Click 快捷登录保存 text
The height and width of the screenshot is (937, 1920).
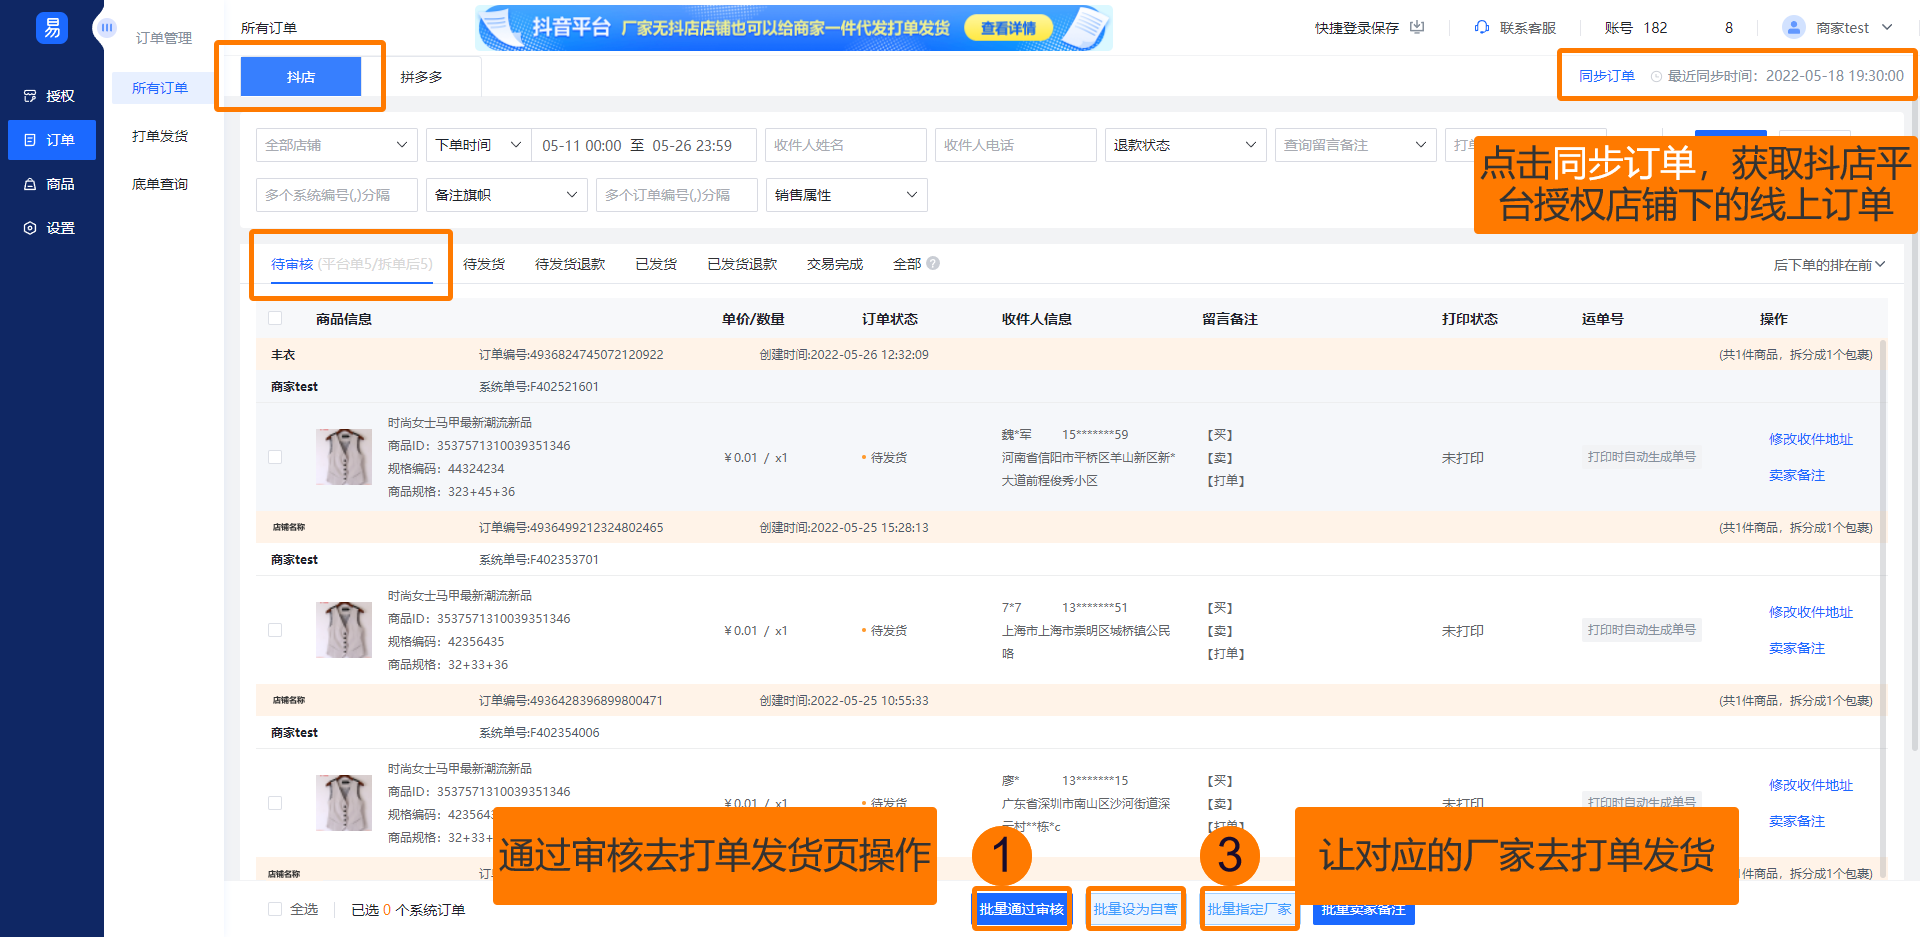point(1356,28)
